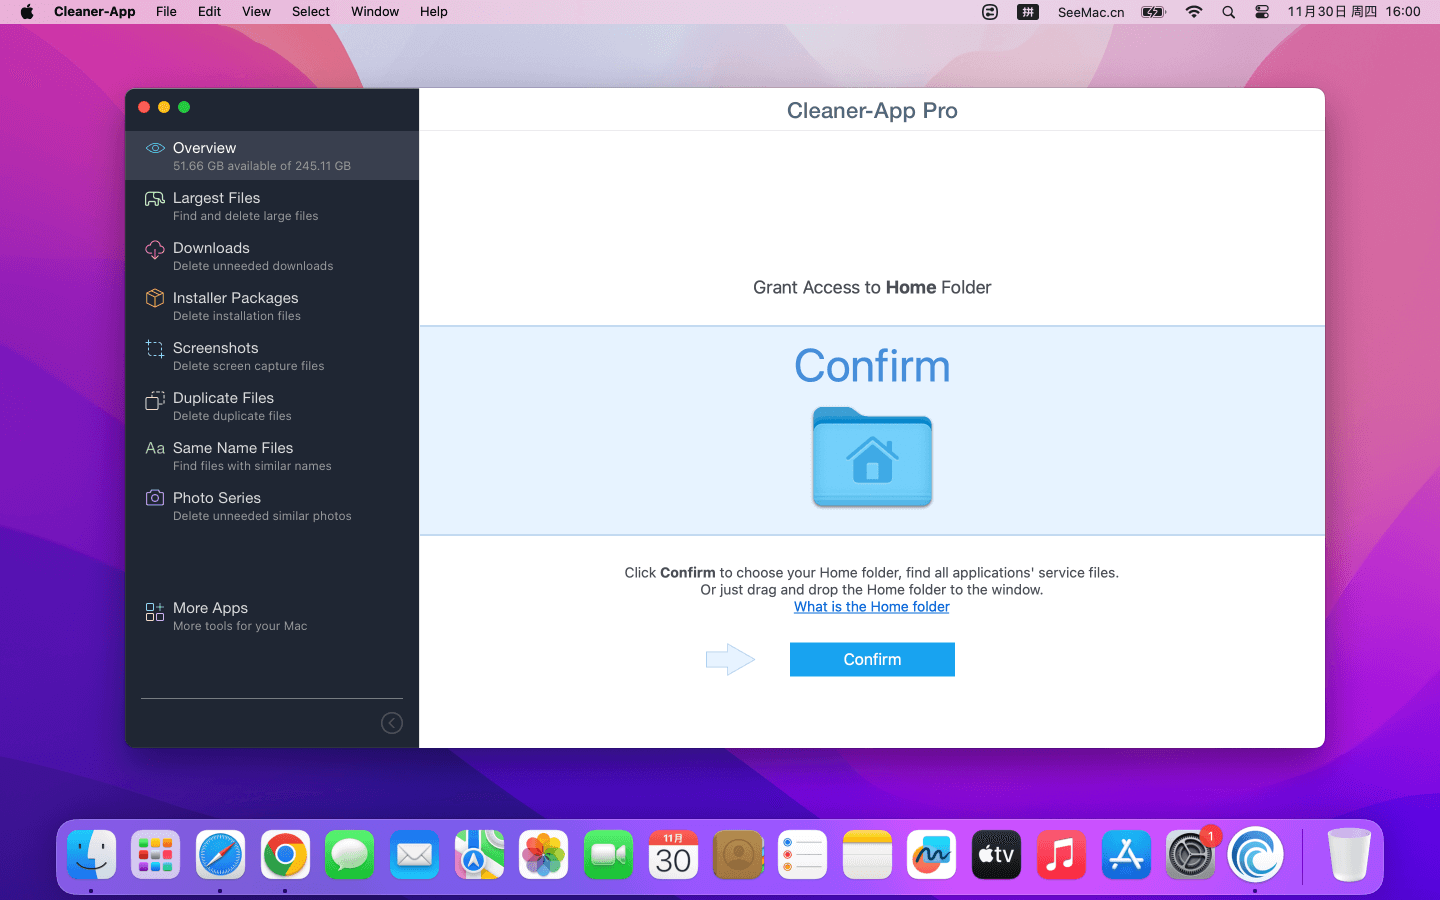Image resolution: width=1440 pixels, height=900 pixels.
Task: Open More Apps tools list
Action: click(210, 616)
